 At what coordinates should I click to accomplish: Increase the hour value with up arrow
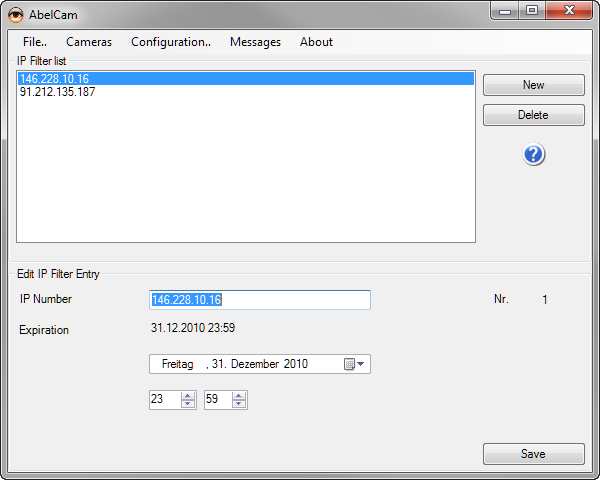pyautogui.click(x=187, y=396)
